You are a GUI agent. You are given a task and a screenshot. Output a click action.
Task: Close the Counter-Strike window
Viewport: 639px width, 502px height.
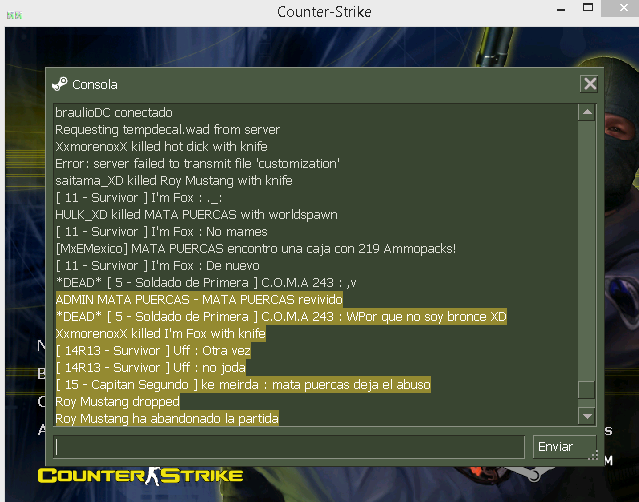(622, 8)
